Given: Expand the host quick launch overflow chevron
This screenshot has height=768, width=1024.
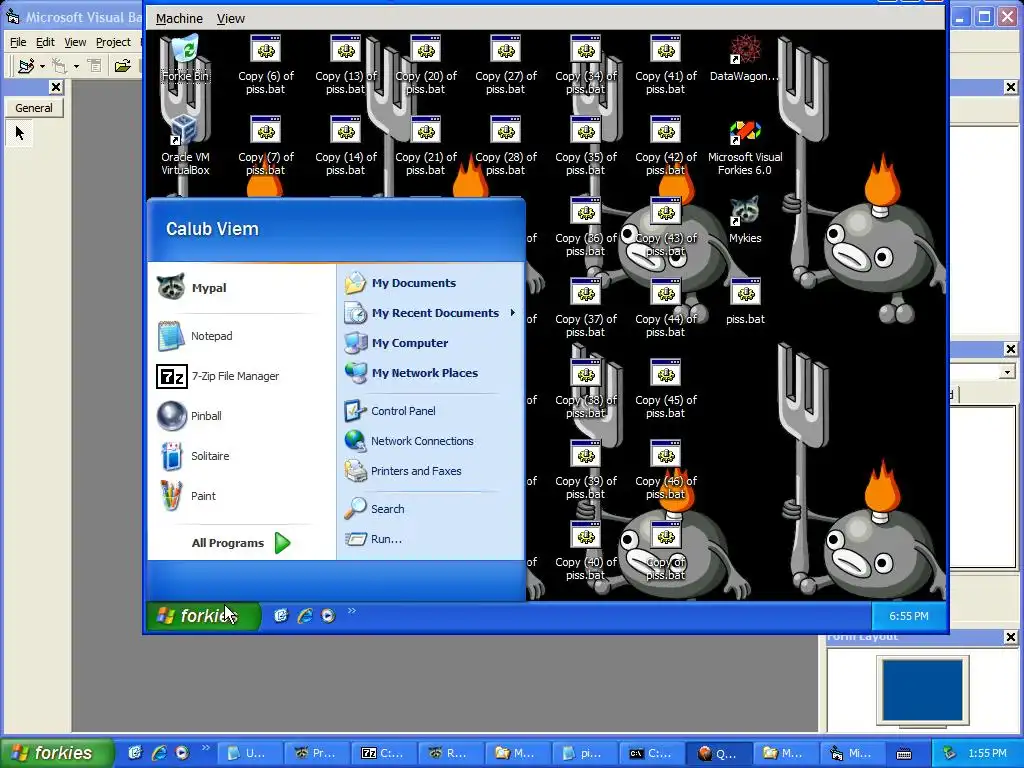Looking at the screenshot, I should pyautogui.click(x=206, y=748).
